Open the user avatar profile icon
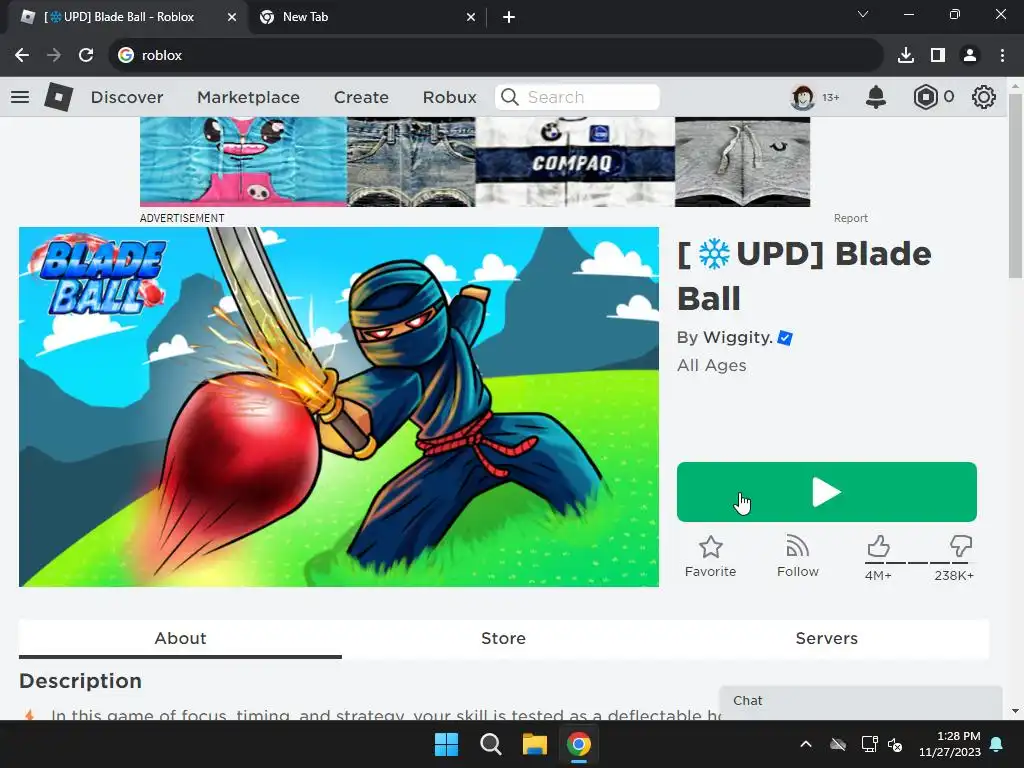The height and width of the screenshot is (768, 1024). (803, 97)
